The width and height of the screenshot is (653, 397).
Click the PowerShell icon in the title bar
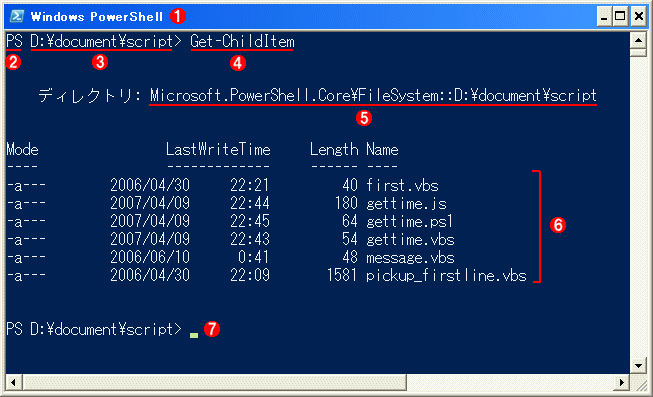pos(17,16)
